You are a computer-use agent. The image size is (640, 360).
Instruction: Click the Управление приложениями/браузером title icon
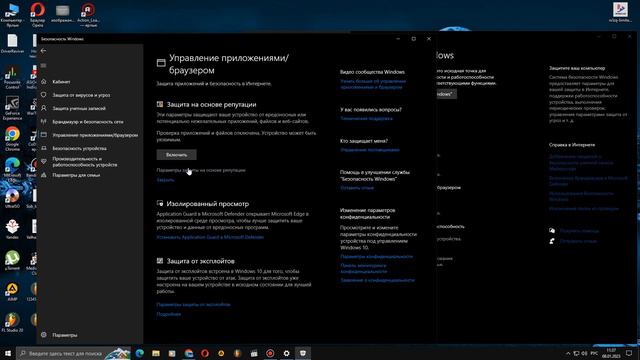[161, 62]
